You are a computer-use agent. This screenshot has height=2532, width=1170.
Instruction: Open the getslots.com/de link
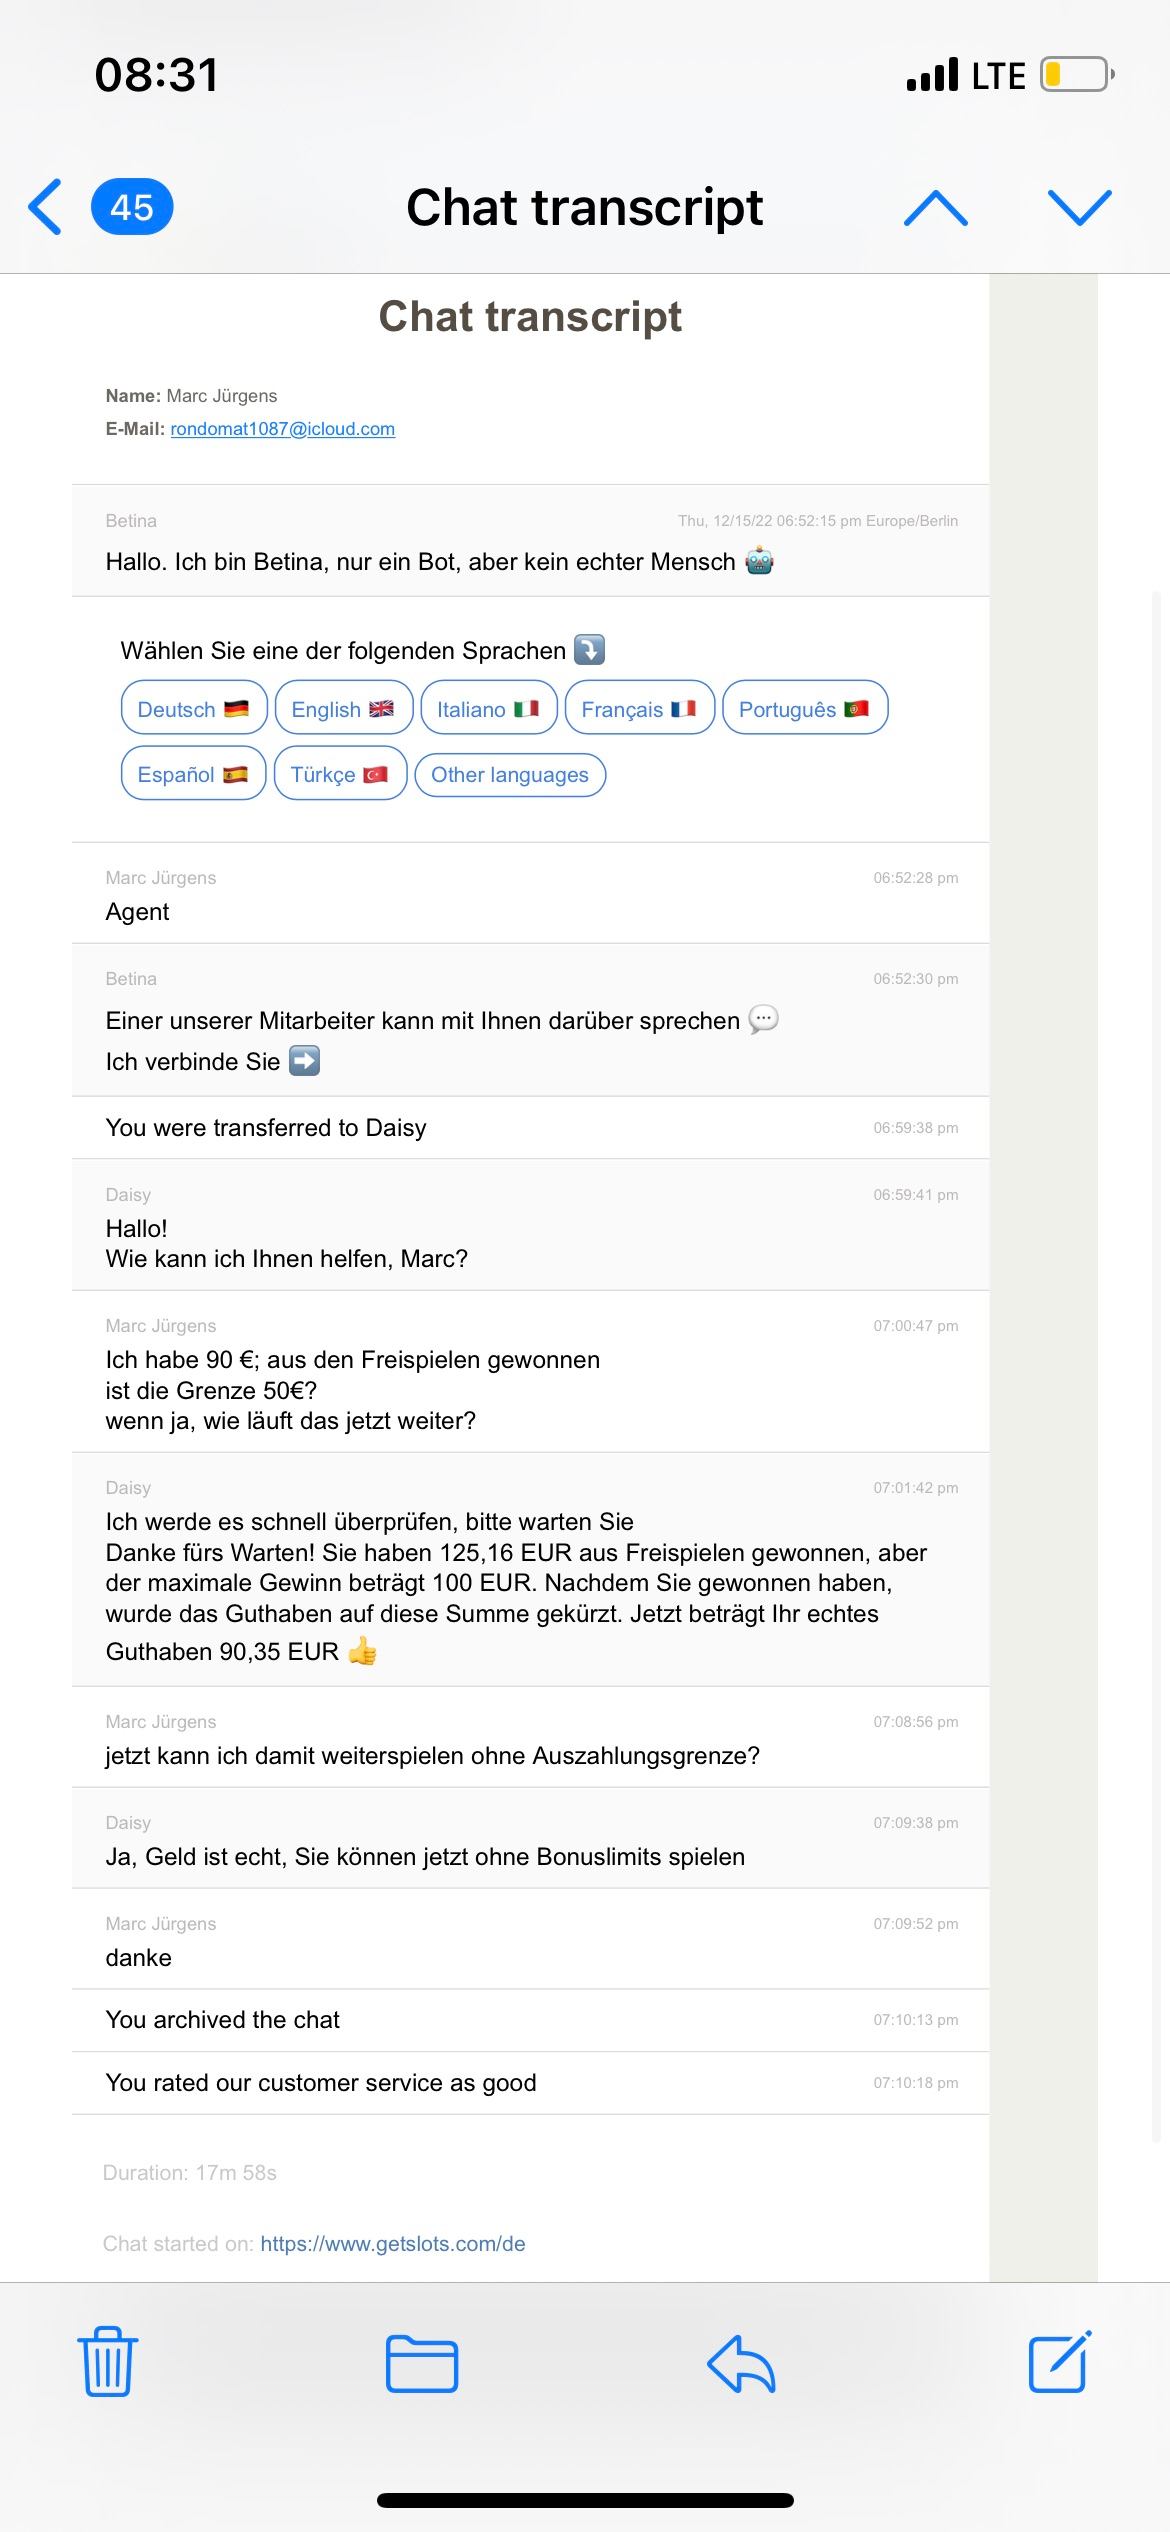[x=393, y=2244]
